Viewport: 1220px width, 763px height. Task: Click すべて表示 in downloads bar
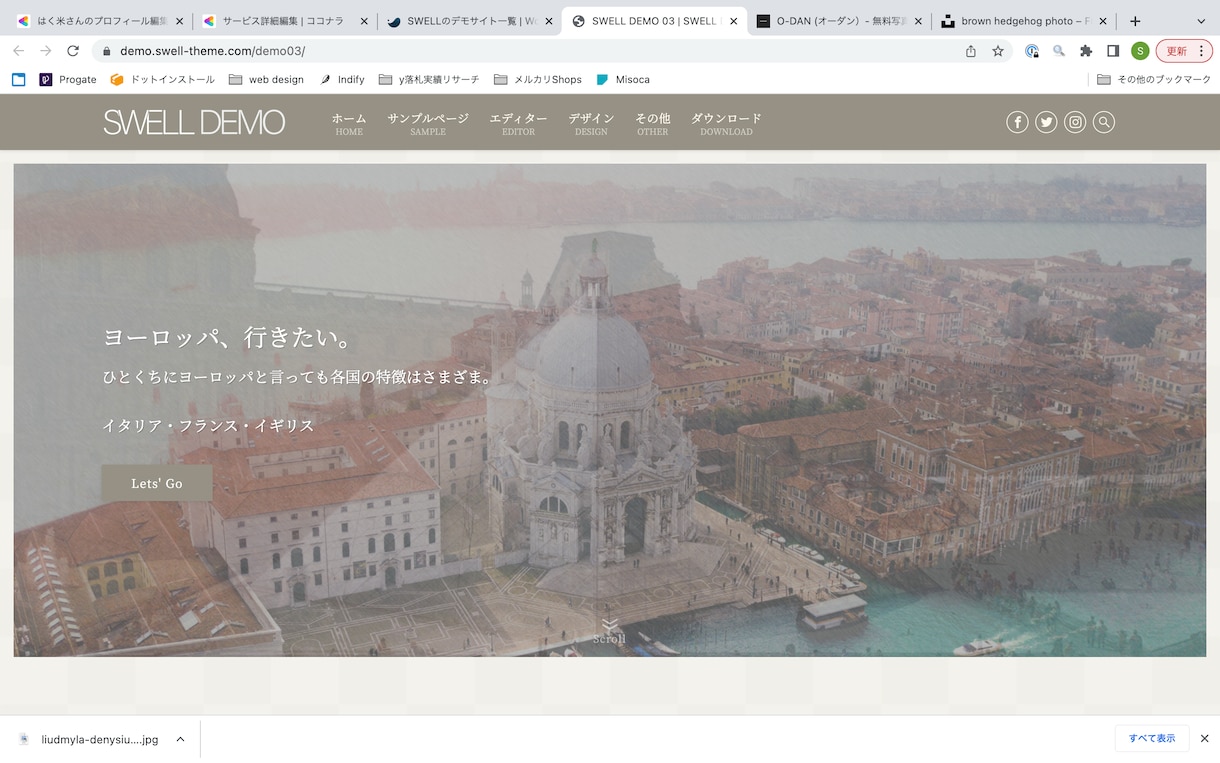point(1152,739)
